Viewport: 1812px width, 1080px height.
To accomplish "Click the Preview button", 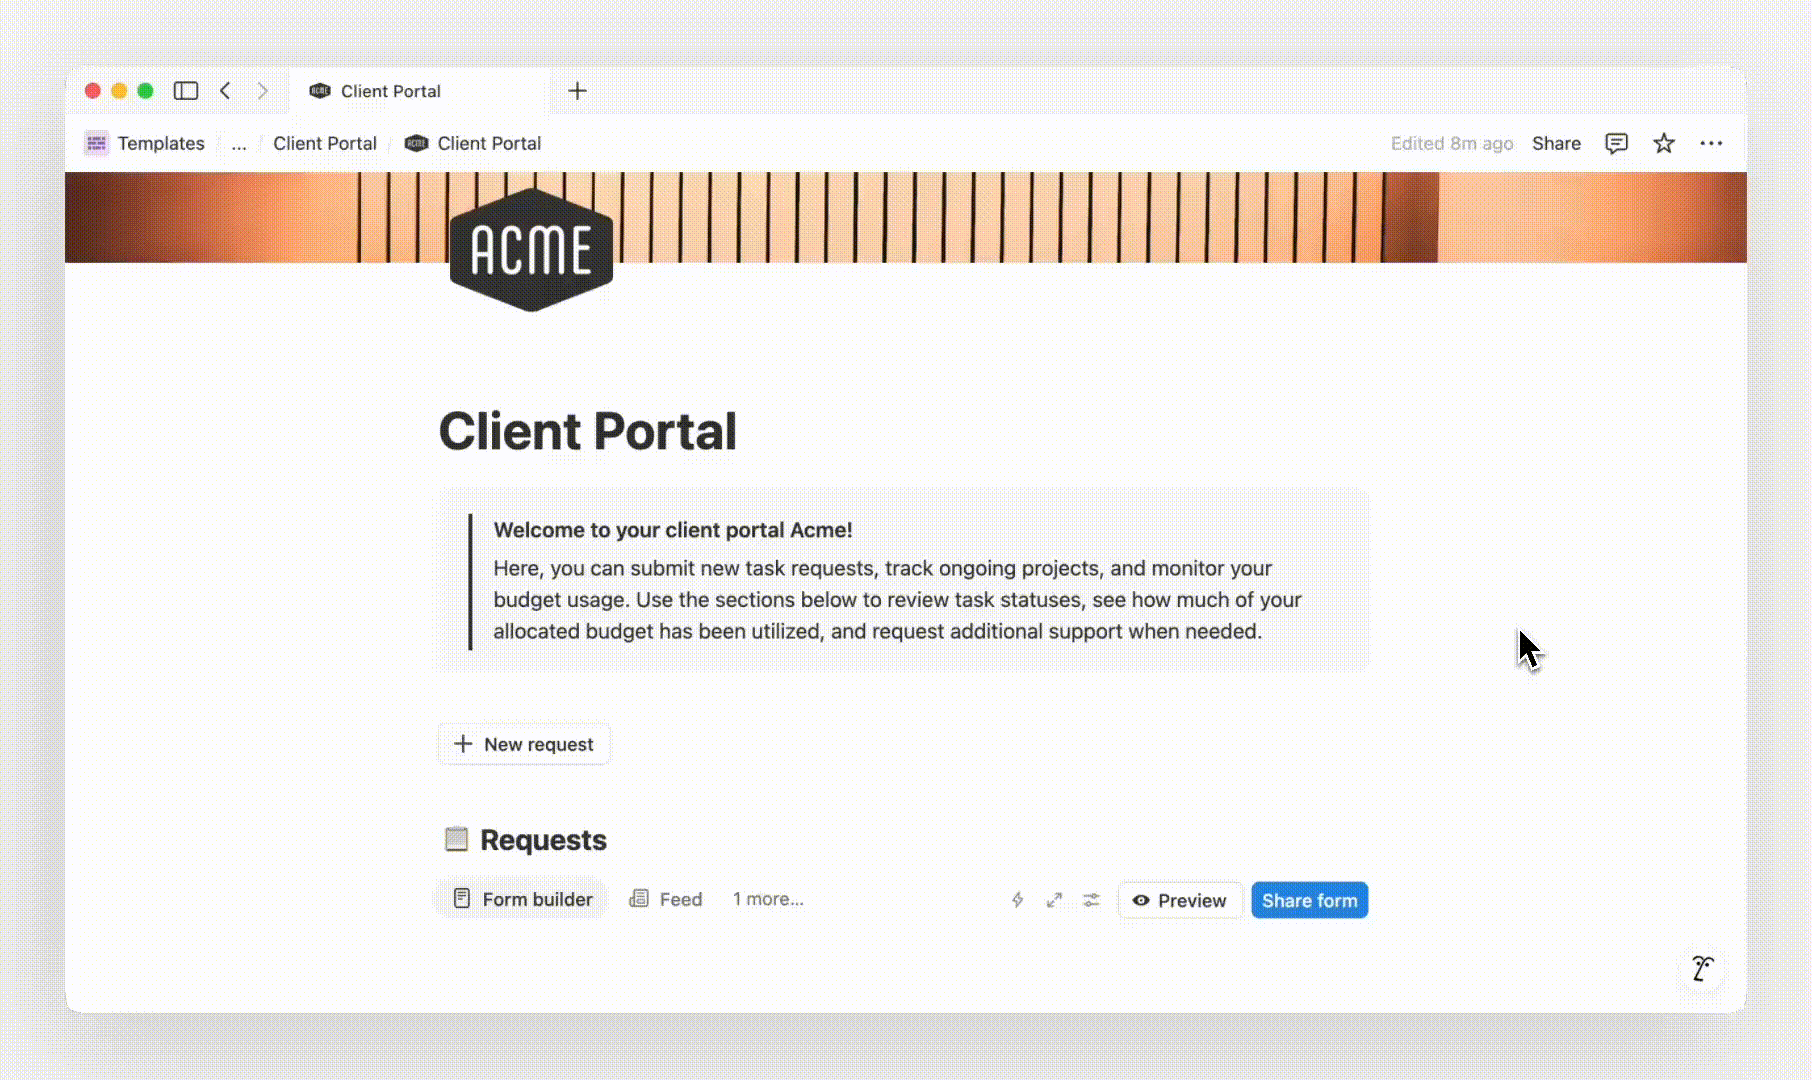I will [1180, 900].
